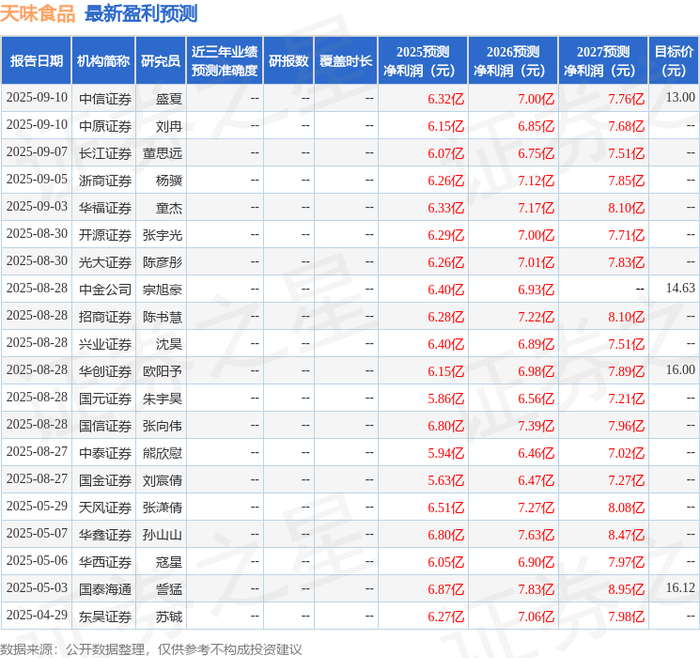Select the 华西证券 institution cell
The image size is (700, 658).
coord(105,562)
